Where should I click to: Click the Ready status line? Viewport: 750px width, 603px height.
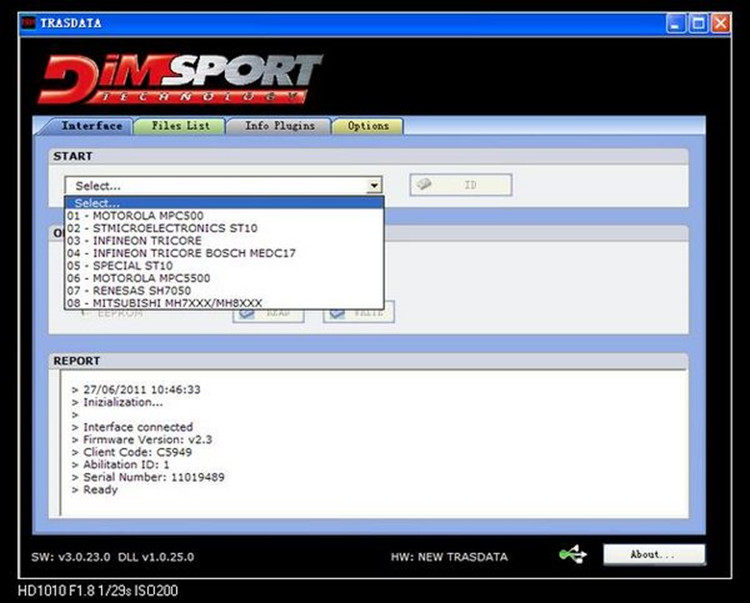tap(100, 490)
